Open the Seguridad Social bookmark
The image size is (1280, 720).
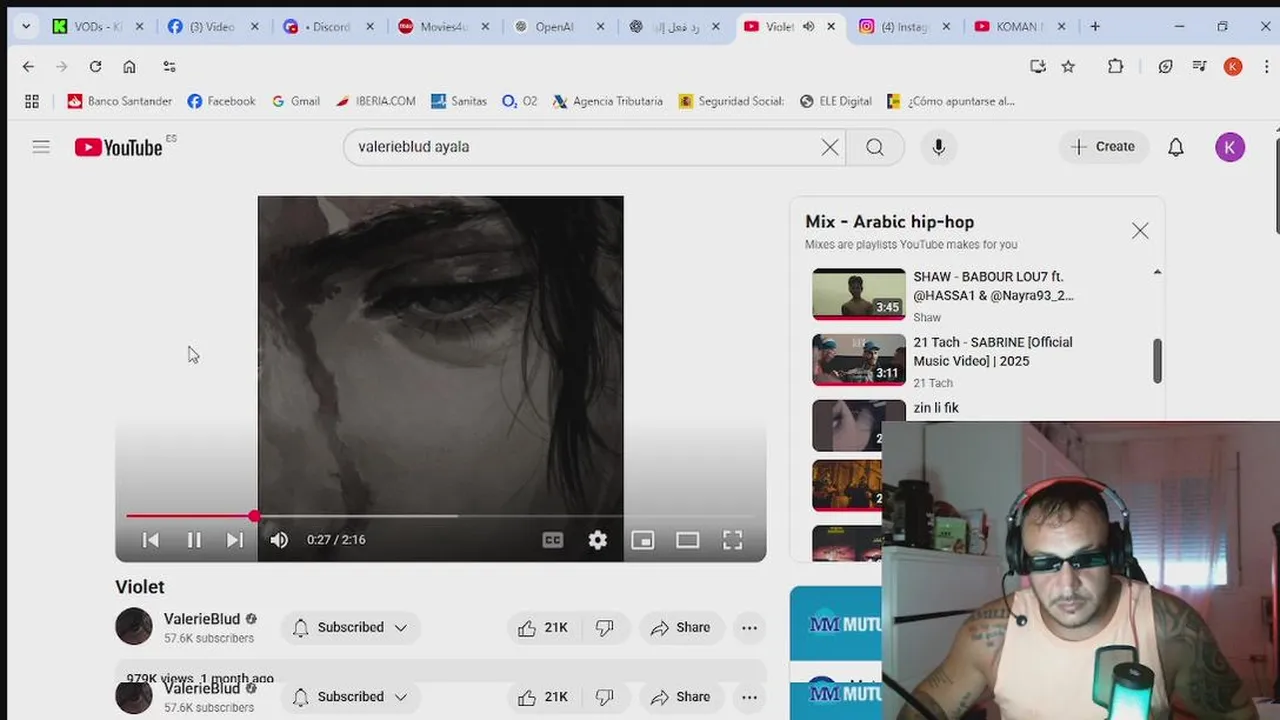pyautogui.click(x=731, y=101)
